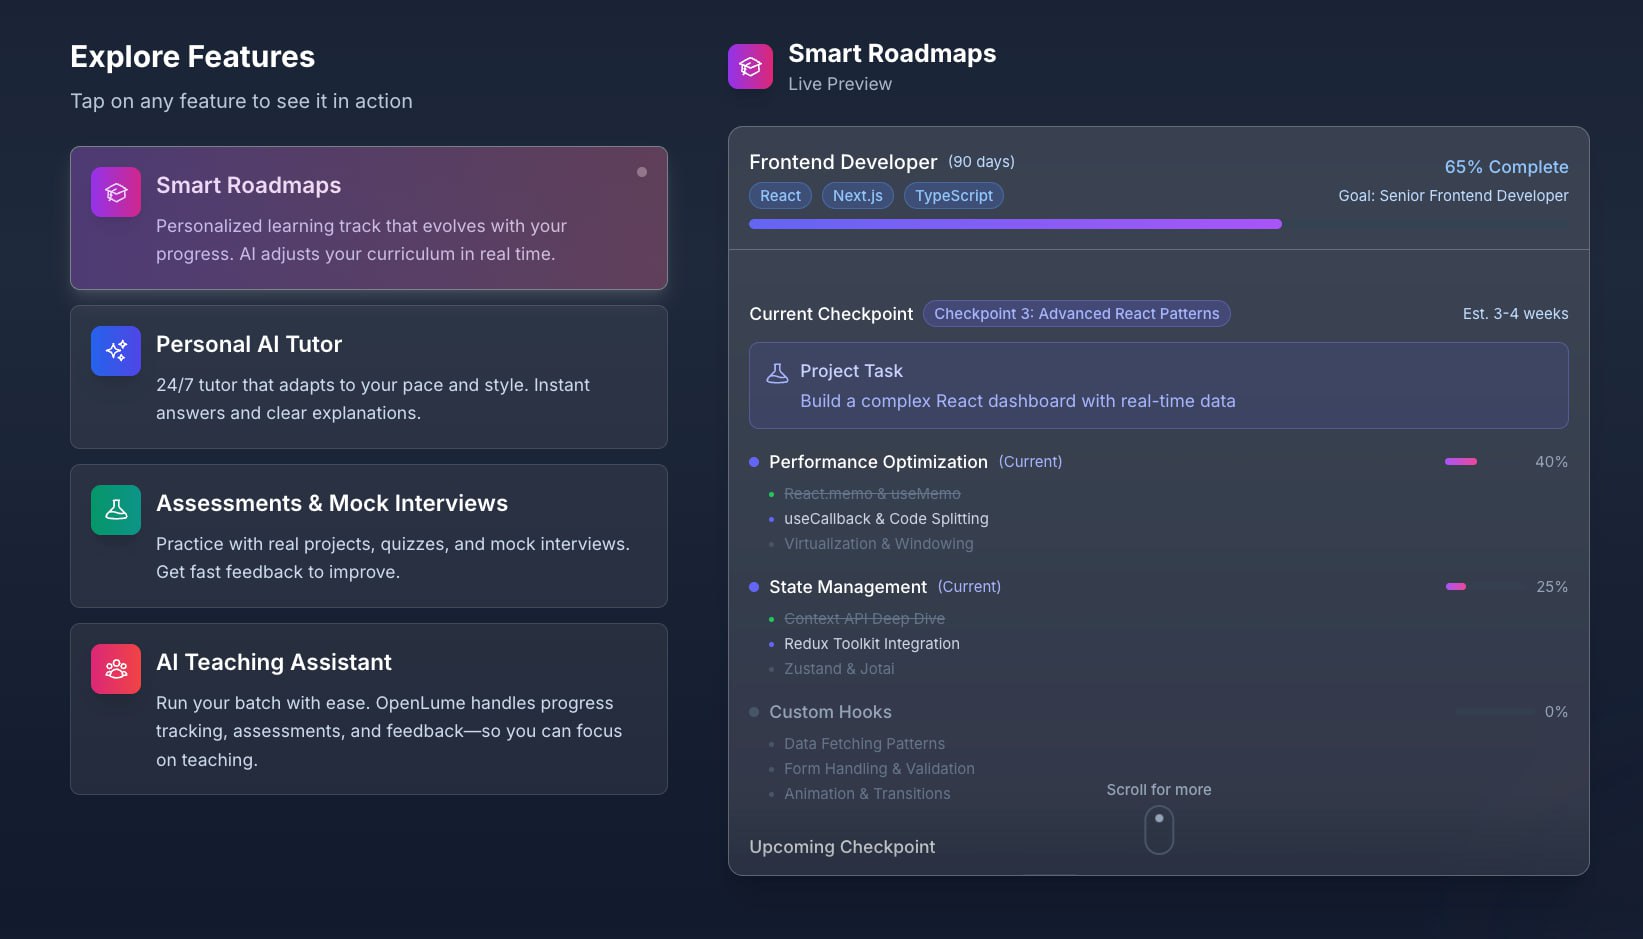Click the Checkpoint 3: Advanced React Patterns badge
The height and width of the screenshot is (939, 1643).
point(1076,314)
